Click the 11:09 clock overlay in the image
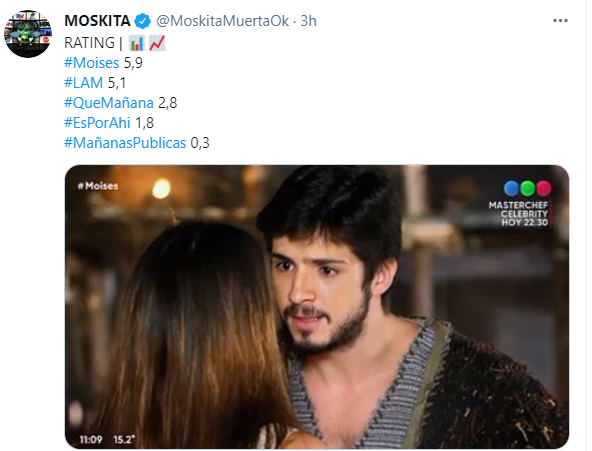 coord(91,439)
